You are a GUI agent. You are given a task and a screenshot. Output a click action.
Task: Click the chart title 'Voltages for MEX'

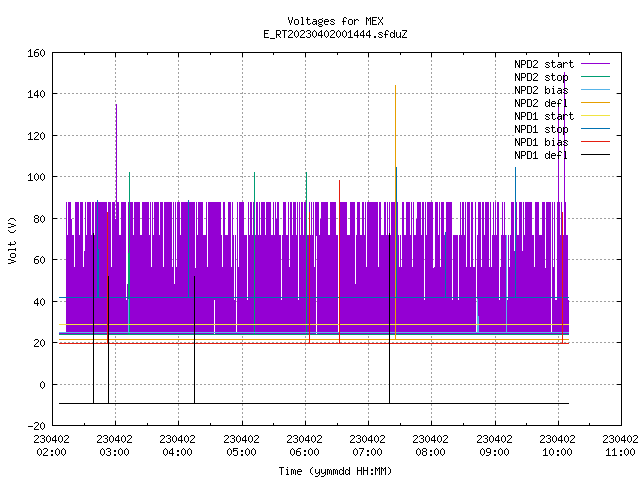point(335,21)
